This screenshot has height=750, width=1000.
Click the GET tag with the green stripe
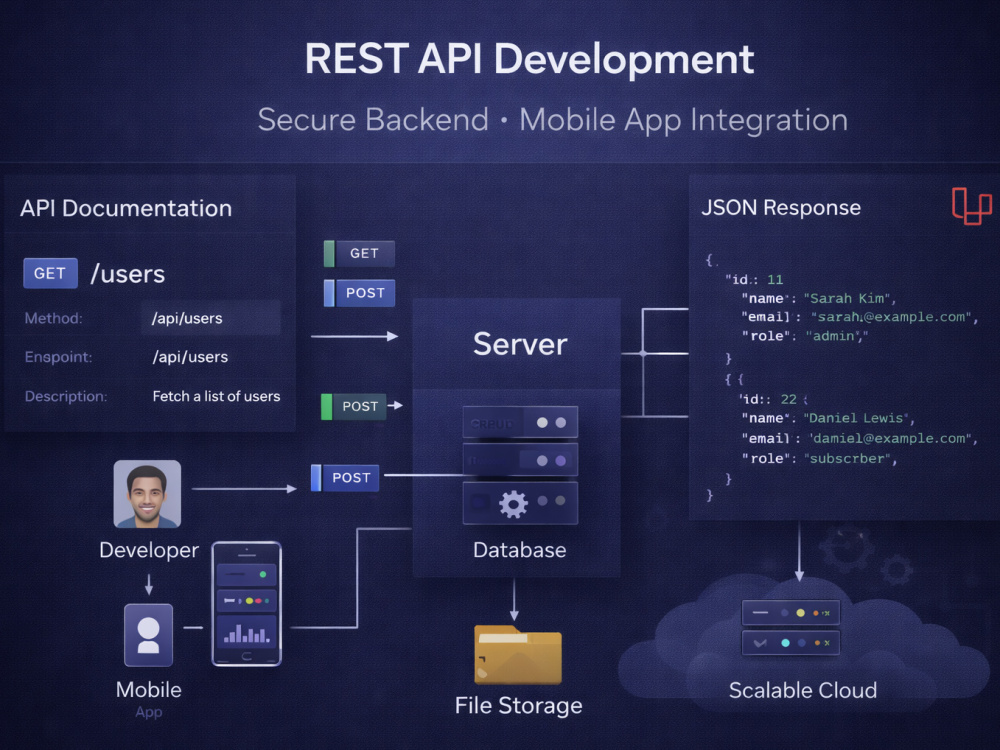tap(360, 253)
